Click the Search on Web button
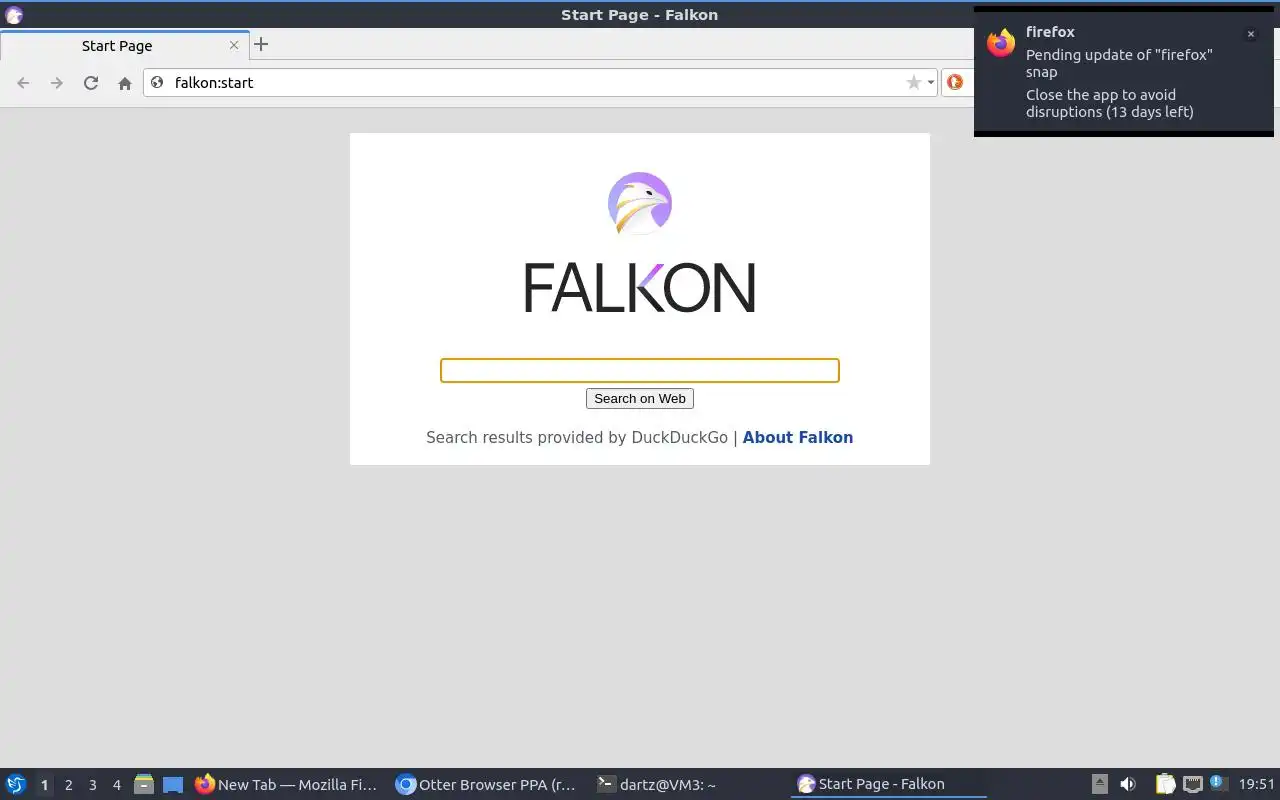Screen dimensions: 1280x800 tap(640, 398)
